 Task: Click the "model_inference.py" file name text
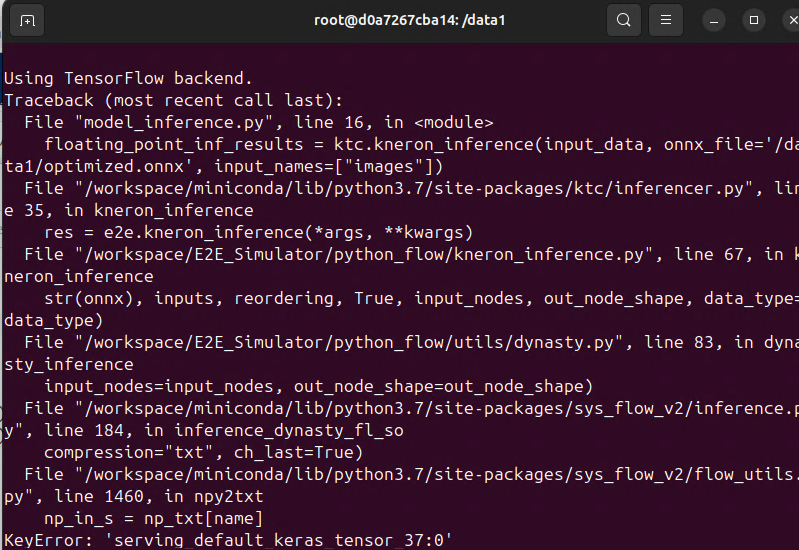174,122
